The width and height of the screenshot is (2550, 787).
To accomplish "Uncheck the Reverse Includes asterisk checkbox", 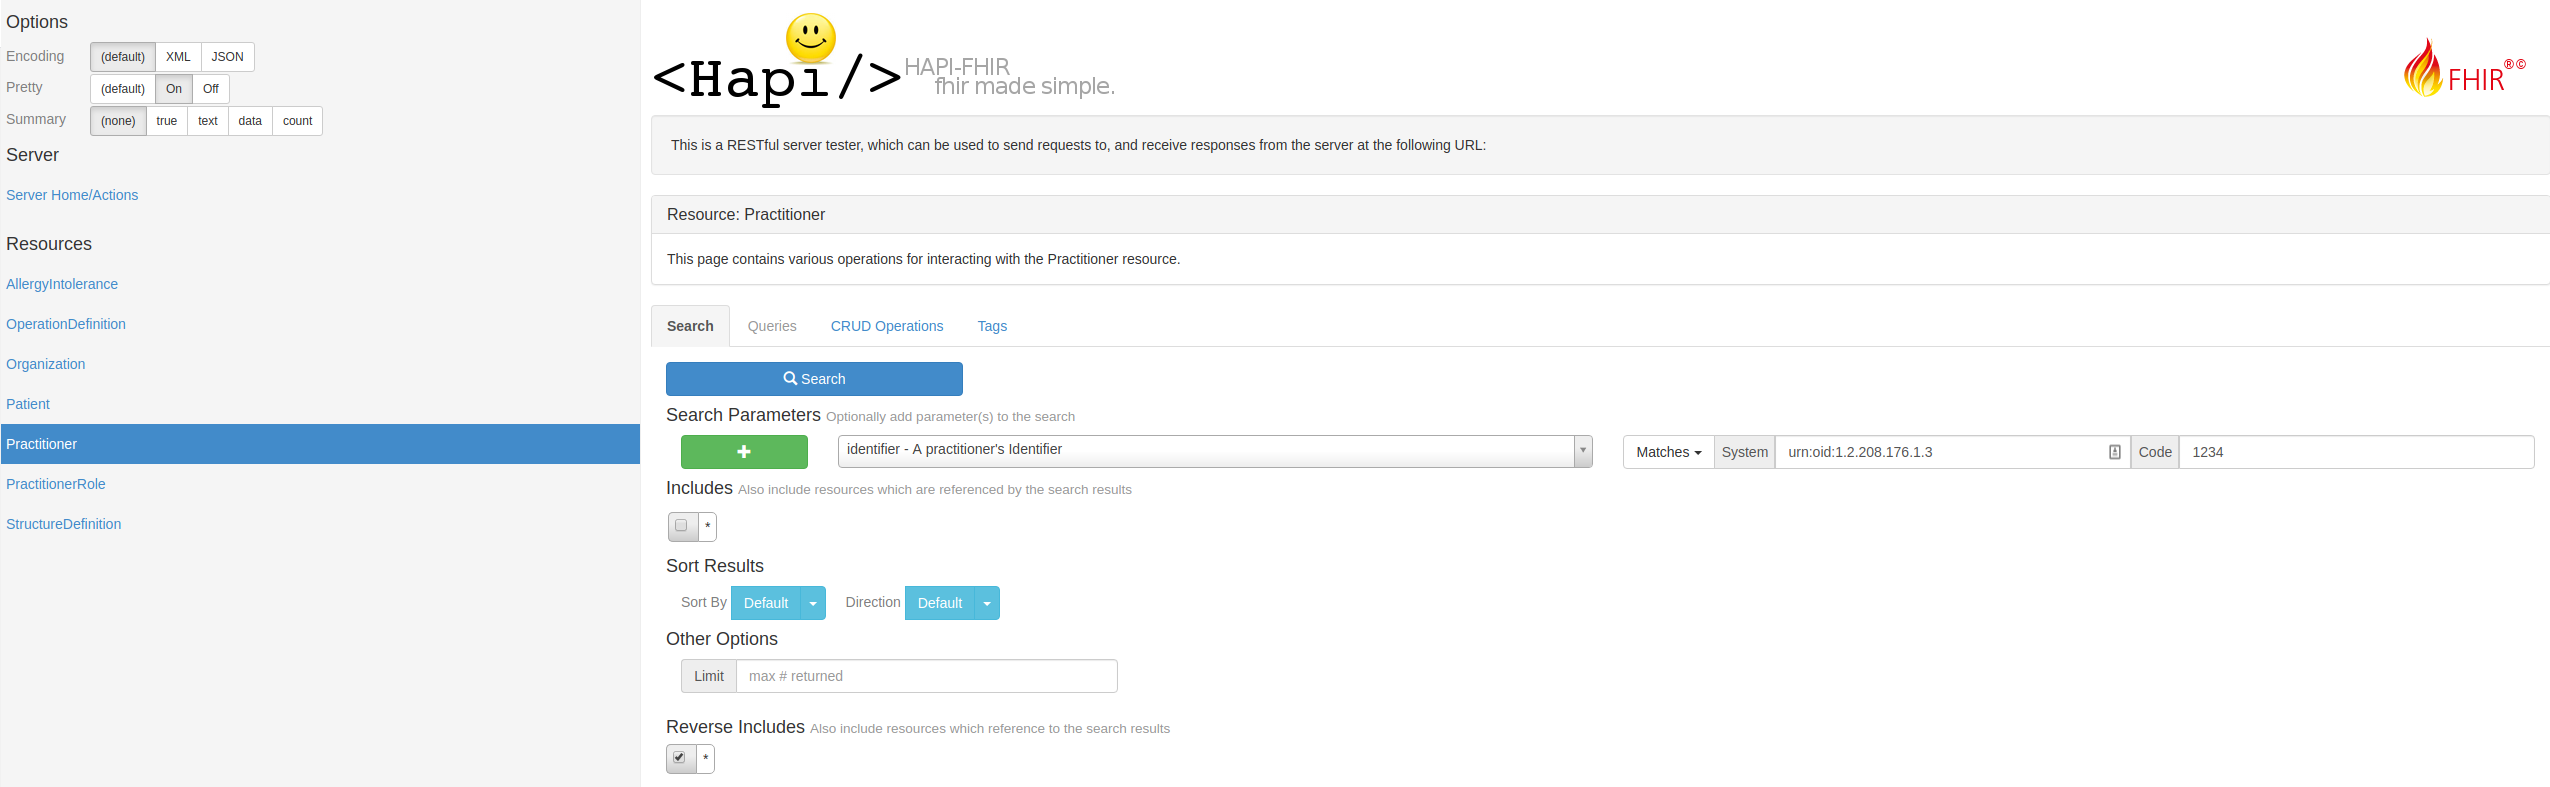I will point(680,758).
